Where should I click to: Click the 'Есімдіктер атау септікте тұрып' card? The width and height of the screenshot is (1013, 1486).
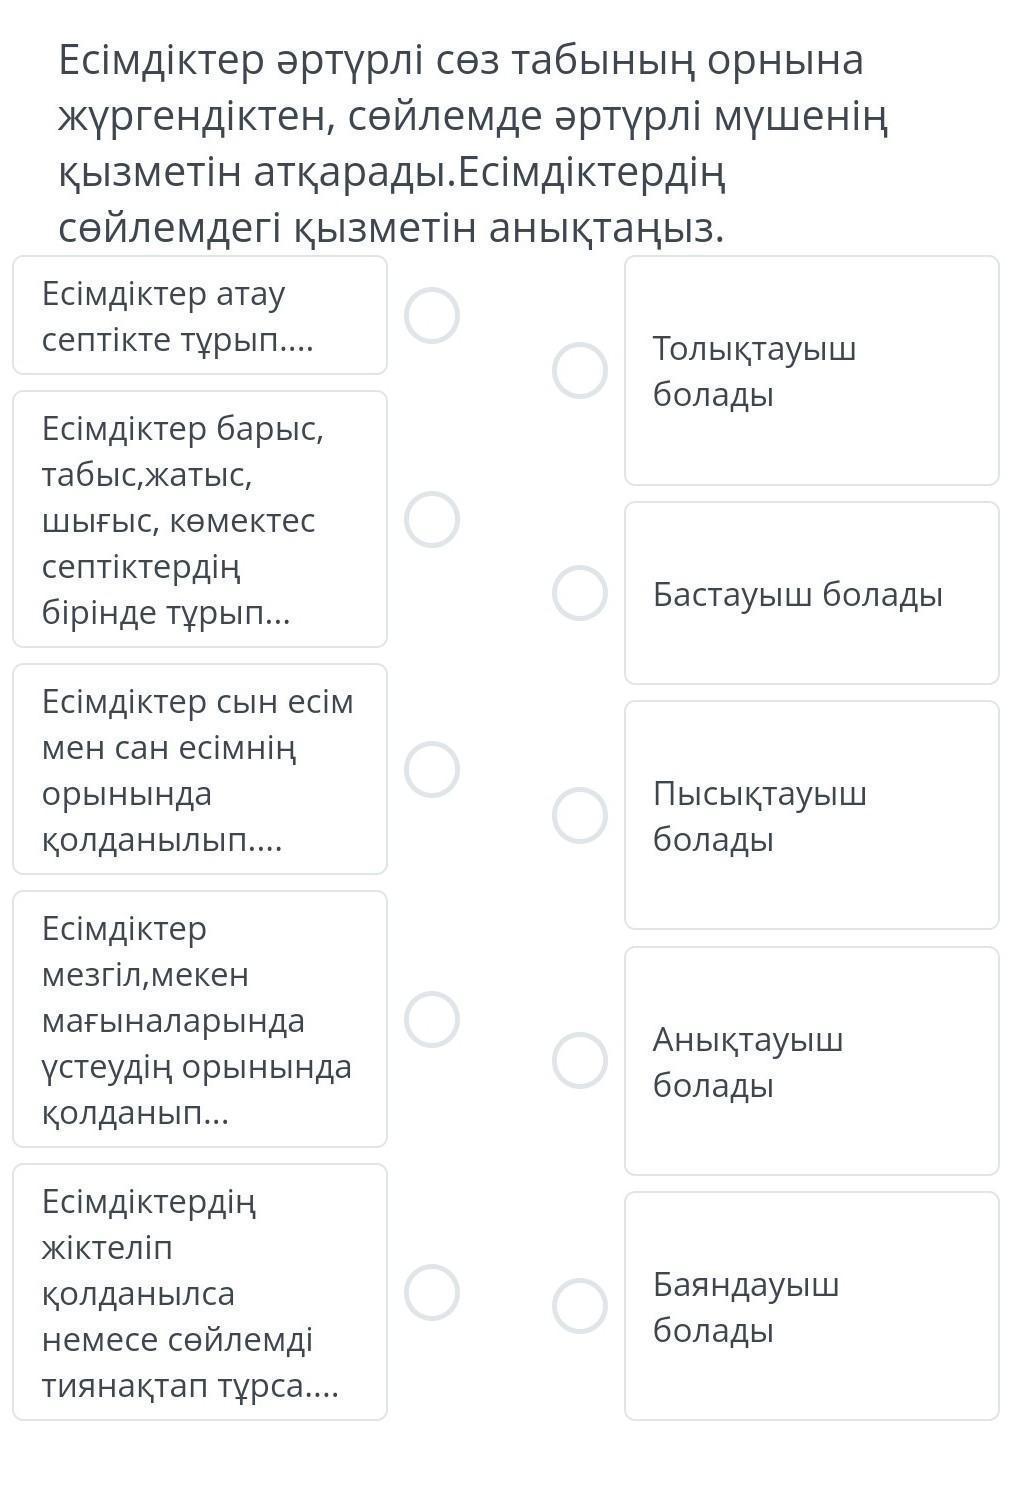click(x=200, y=316)
